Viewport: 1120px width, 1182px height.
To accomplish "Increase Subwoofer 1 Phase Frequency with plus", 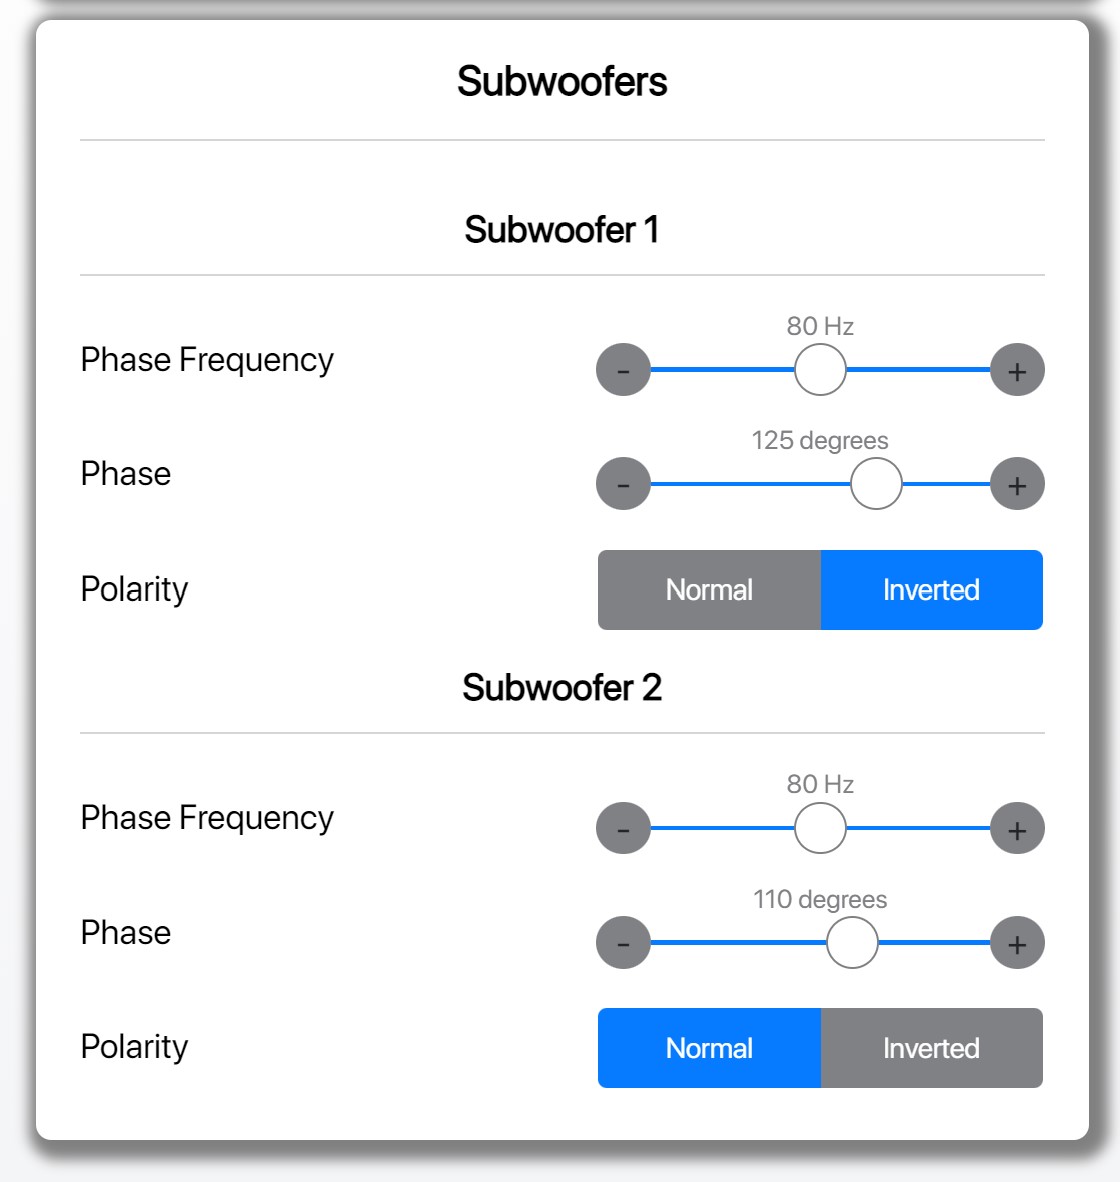I will [x=1017, y=369].
